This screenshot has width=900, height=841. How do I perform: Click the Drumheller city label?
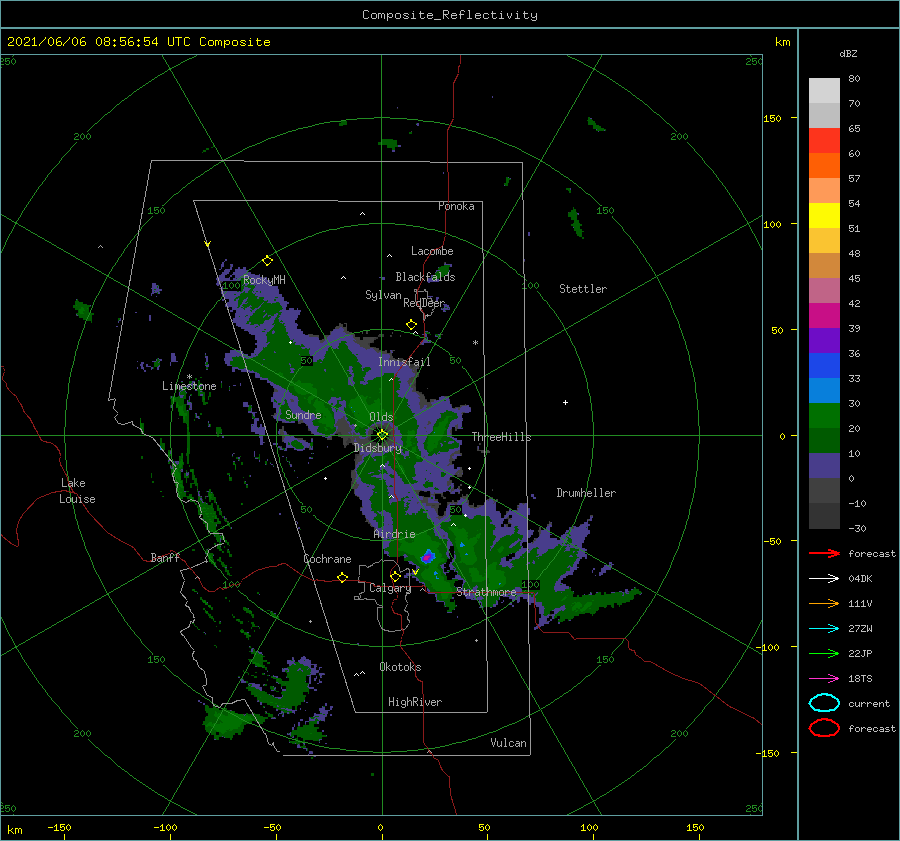click(x=586, y=493)
